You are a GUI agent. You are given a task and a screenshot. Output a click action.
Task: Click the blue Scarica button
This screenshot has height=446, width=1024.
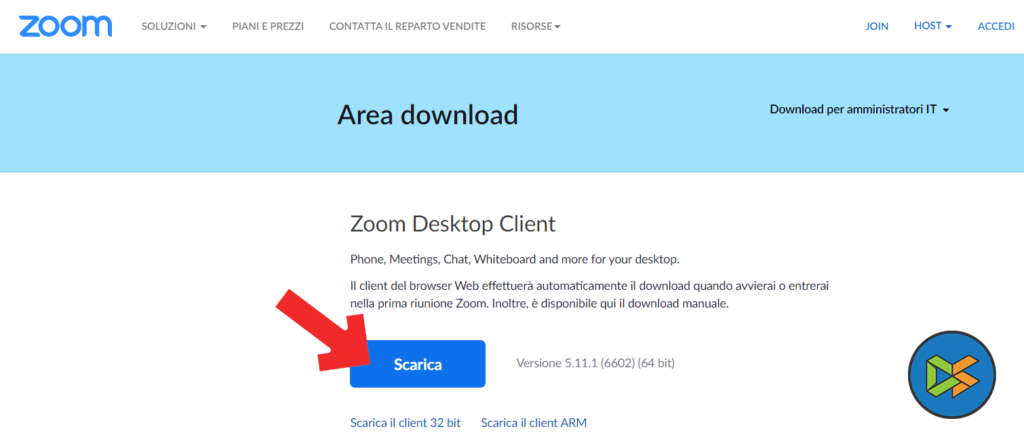(x=418, y=364)
